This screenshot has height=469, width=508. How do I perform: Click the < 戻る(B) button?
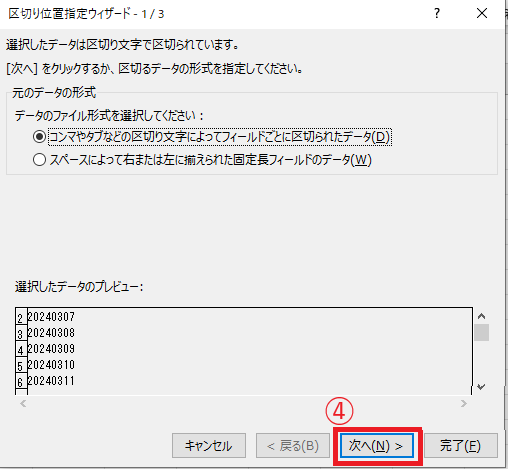293,446
